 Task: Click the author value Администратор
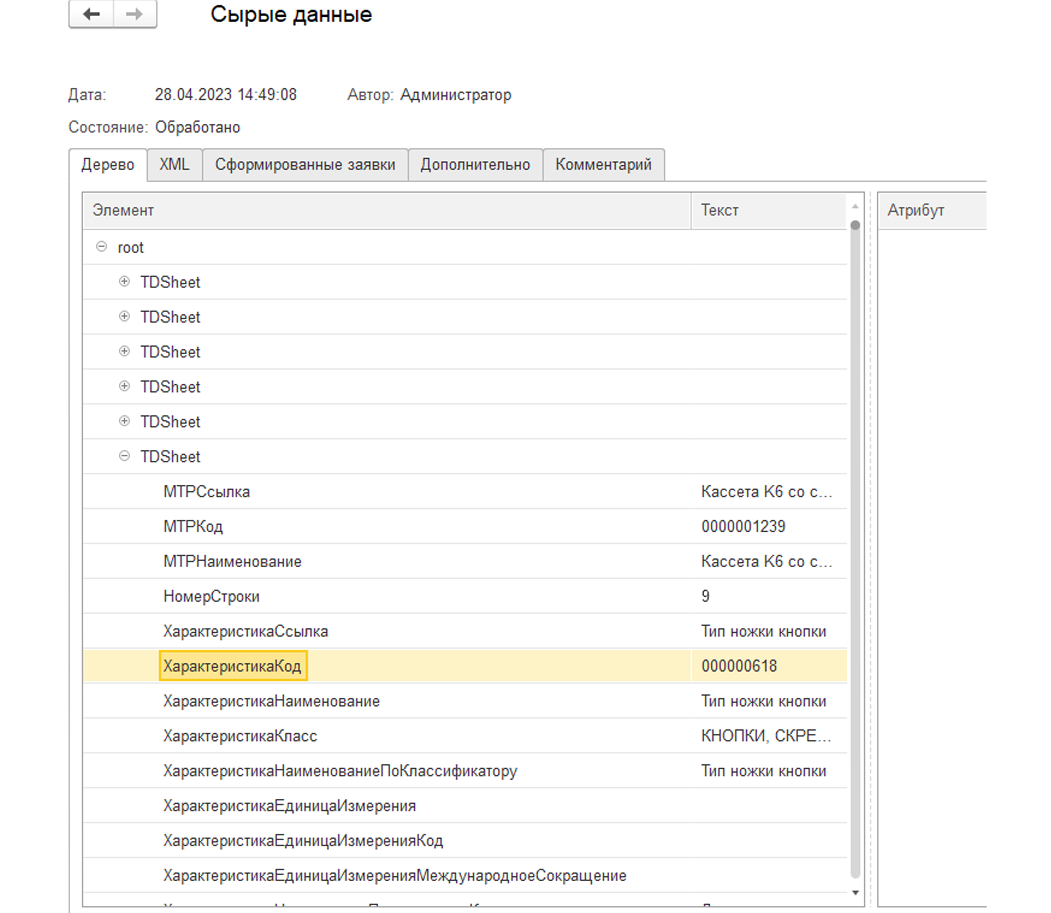455,95
